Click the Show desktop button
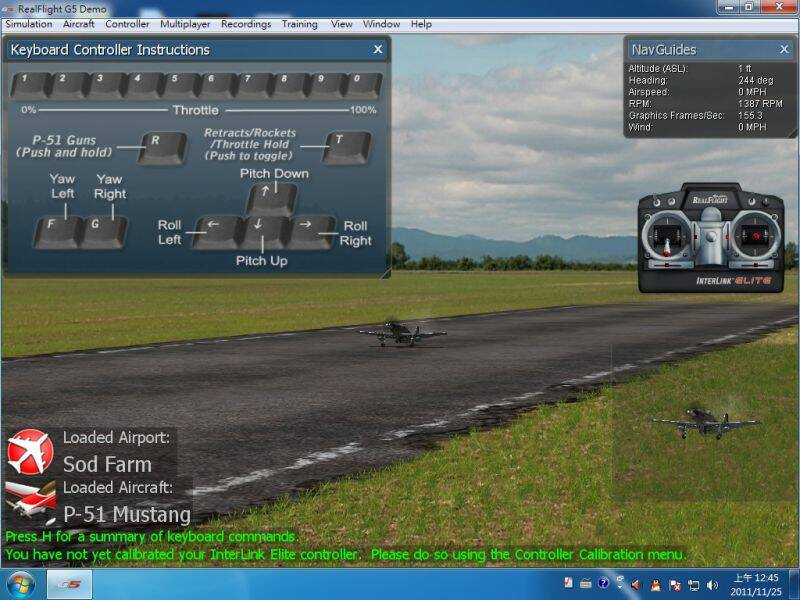800x600 pixels. [793, 585]
